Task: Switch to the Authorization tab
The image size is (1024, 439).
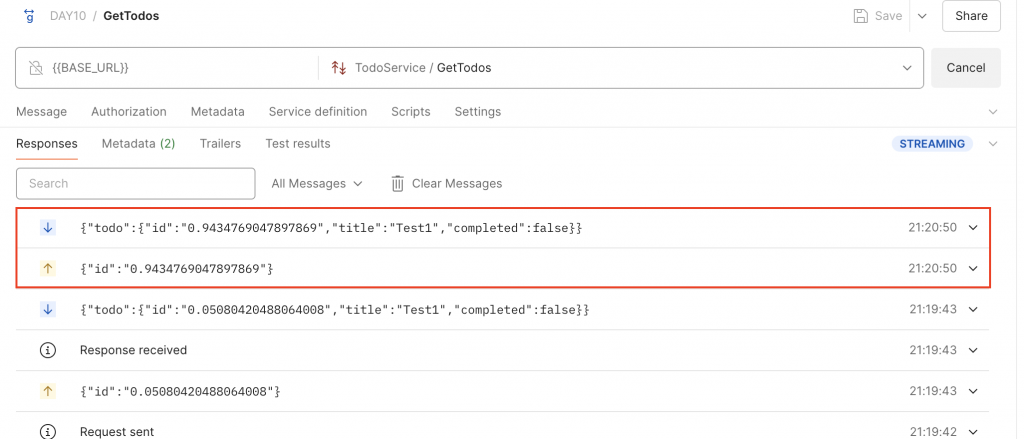Action: pos(129,112)
